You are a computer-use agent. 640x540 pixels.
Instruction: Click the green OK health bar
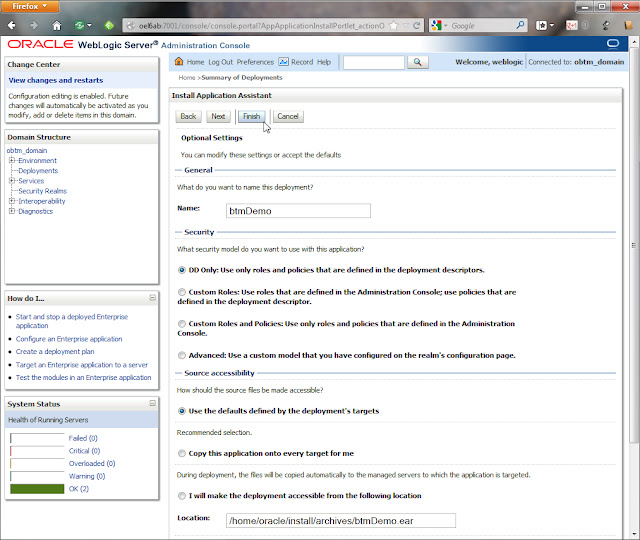(37, 489)
